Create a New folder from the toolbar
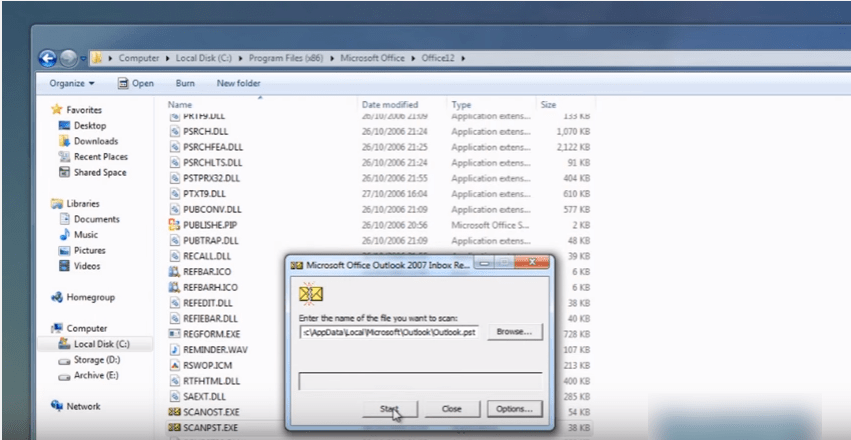The image size is (851, 440). point(238,84)
